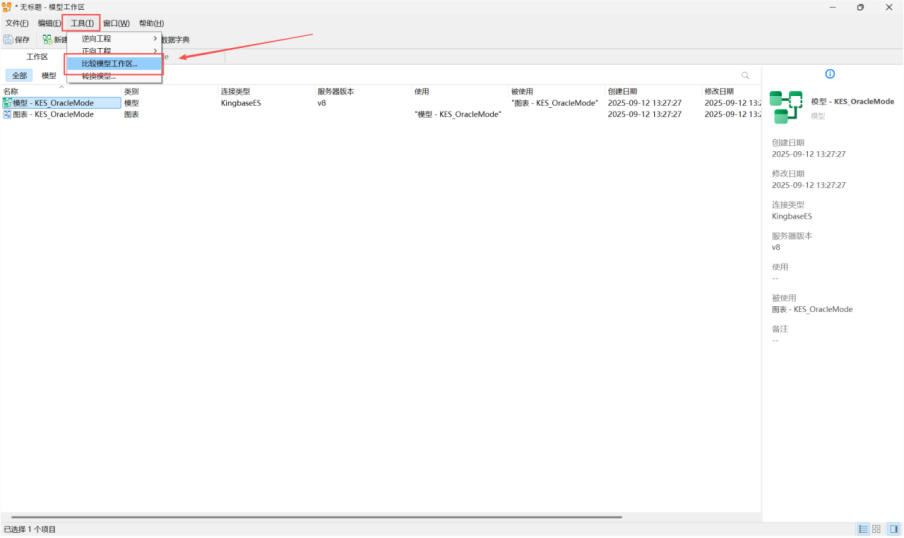Choose 比较模型工作区... from the Tools menu
Viewport: 904px width, 538px height.
point(110,64)
